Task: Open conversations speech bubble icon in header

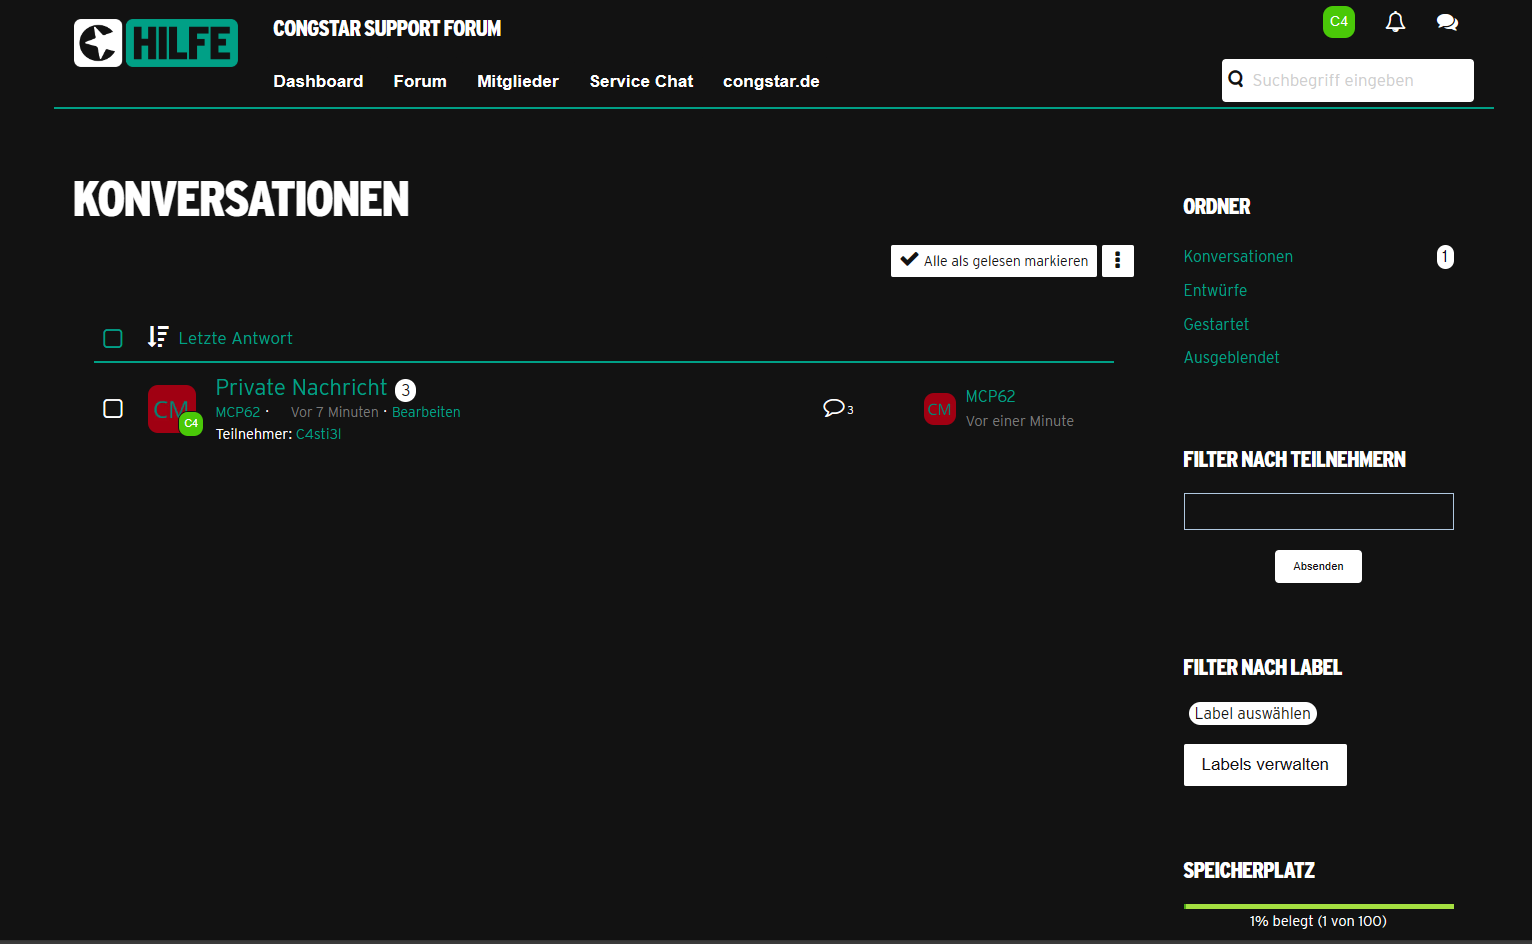Action: (1446, 22)
